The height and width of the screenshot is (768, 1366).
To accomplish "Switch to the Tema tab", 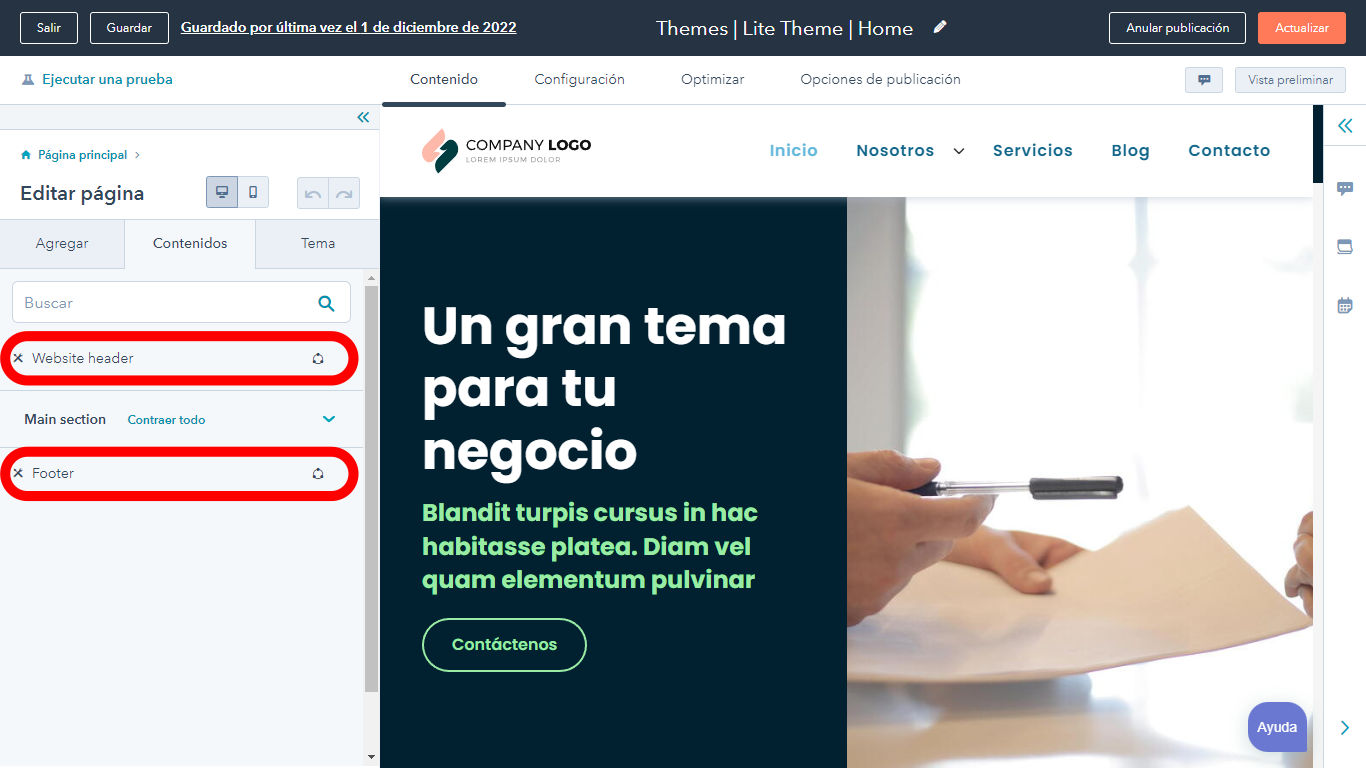I will tap(318, 243).
